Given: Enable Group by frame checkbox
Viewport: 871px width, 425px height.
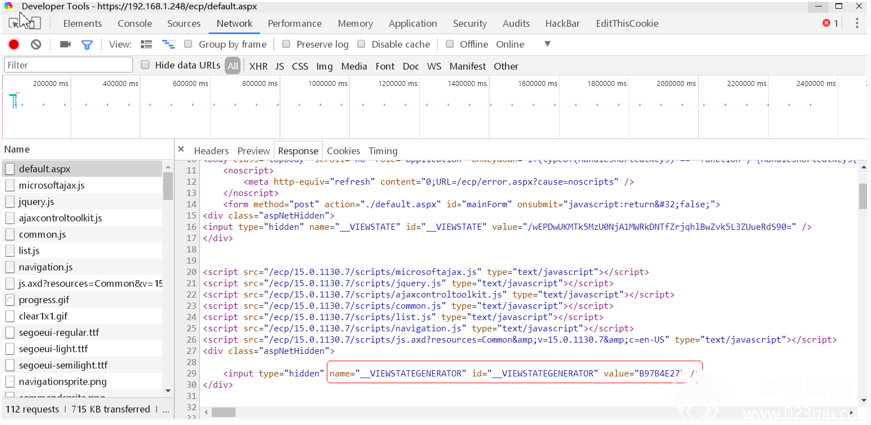Looking at the screenshot, I should pos(188,44).
